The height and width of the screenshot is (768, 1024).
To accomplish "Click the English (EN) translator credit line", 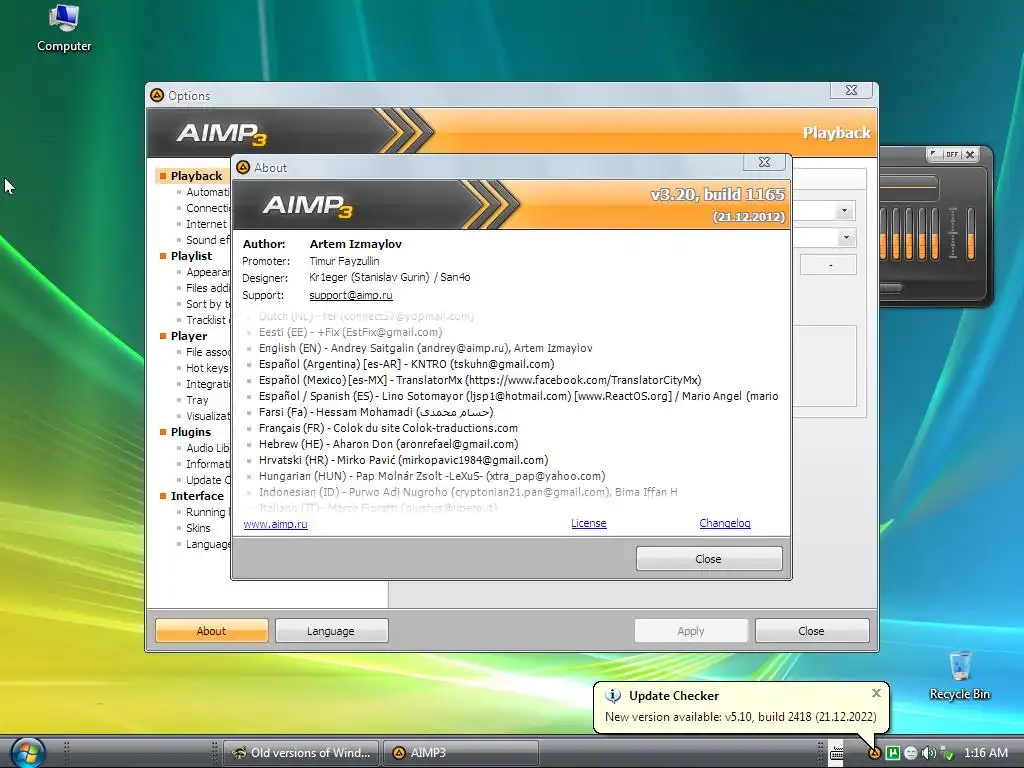I will coord(425,348).
